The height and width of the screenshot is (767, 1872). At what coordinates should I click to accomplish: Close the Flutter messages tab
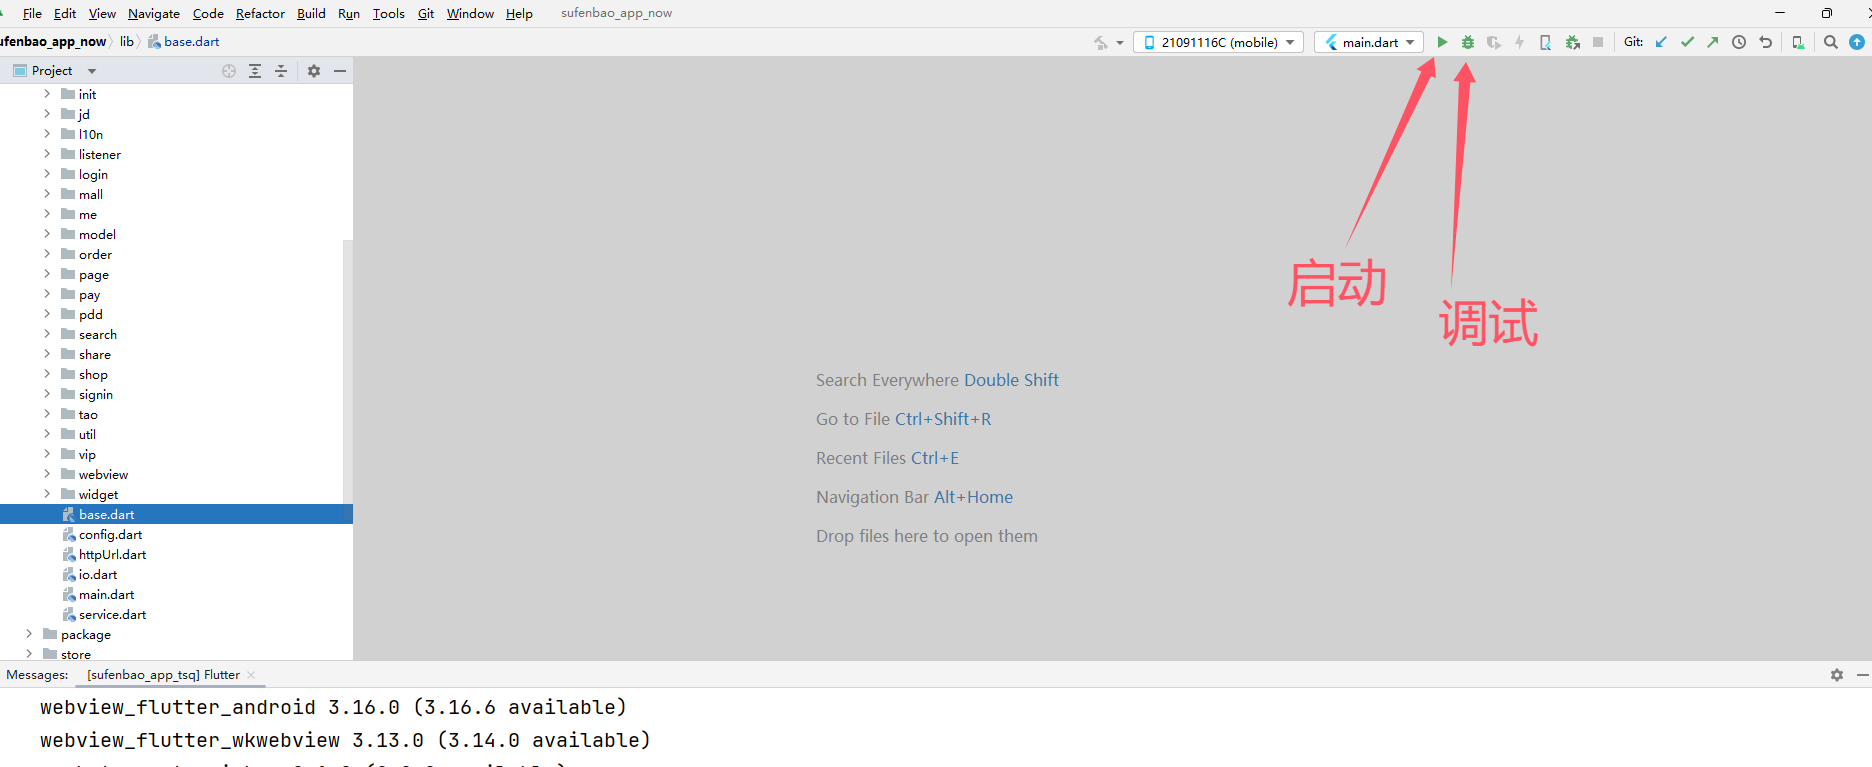tap(251, 675)
